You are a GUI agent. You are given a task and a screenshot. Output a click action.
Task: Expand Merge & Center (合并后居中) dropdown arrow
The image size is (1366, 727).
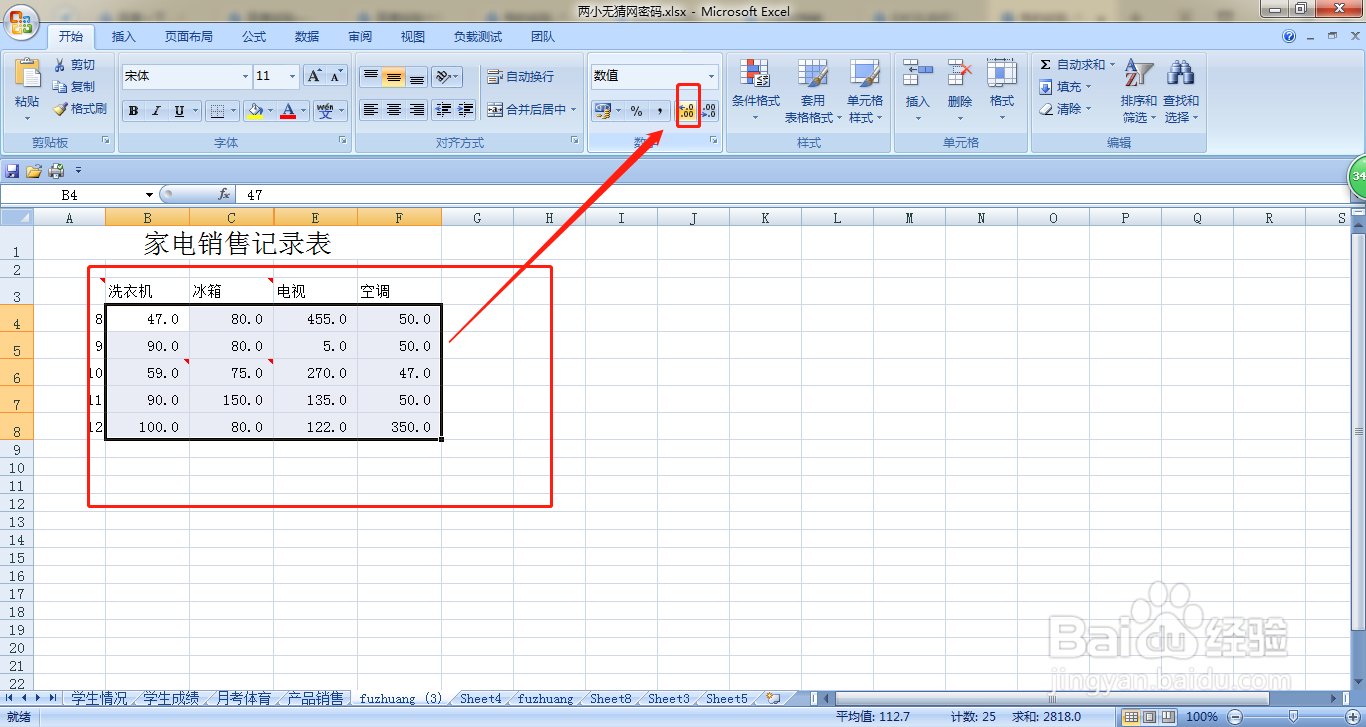coord(574,110)
